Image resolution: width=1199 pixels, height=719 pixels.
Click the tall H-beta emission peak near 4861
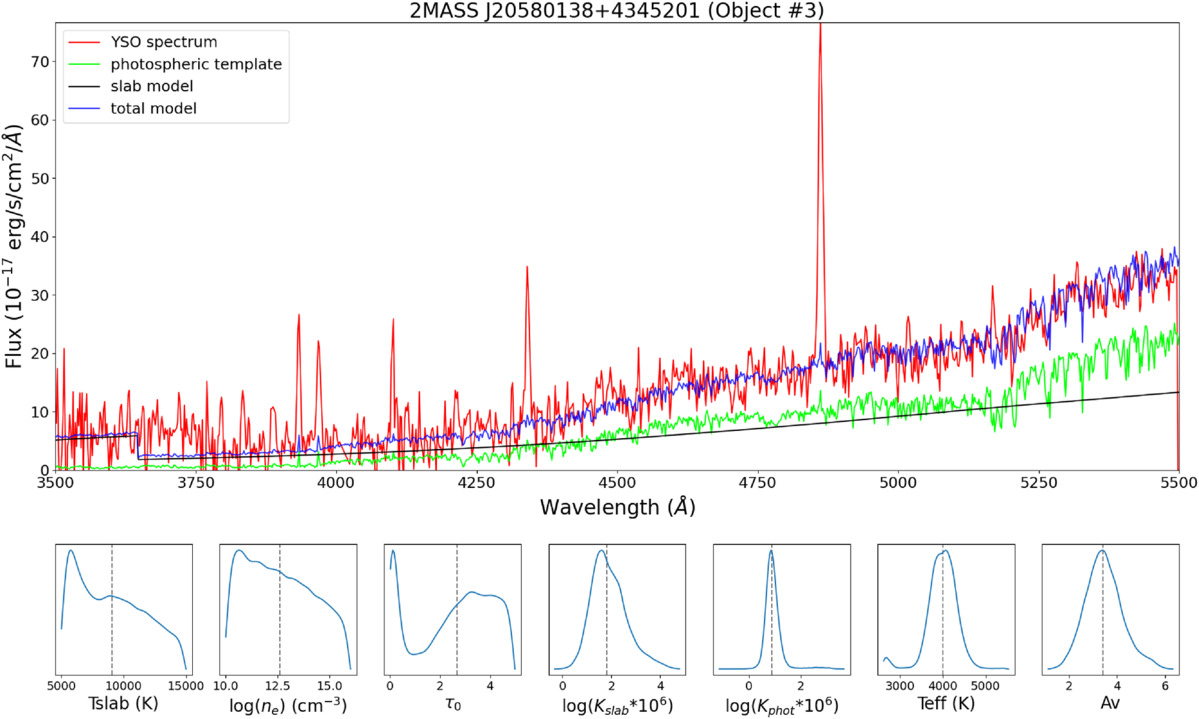pyautogui.click(x=820, y=191)
